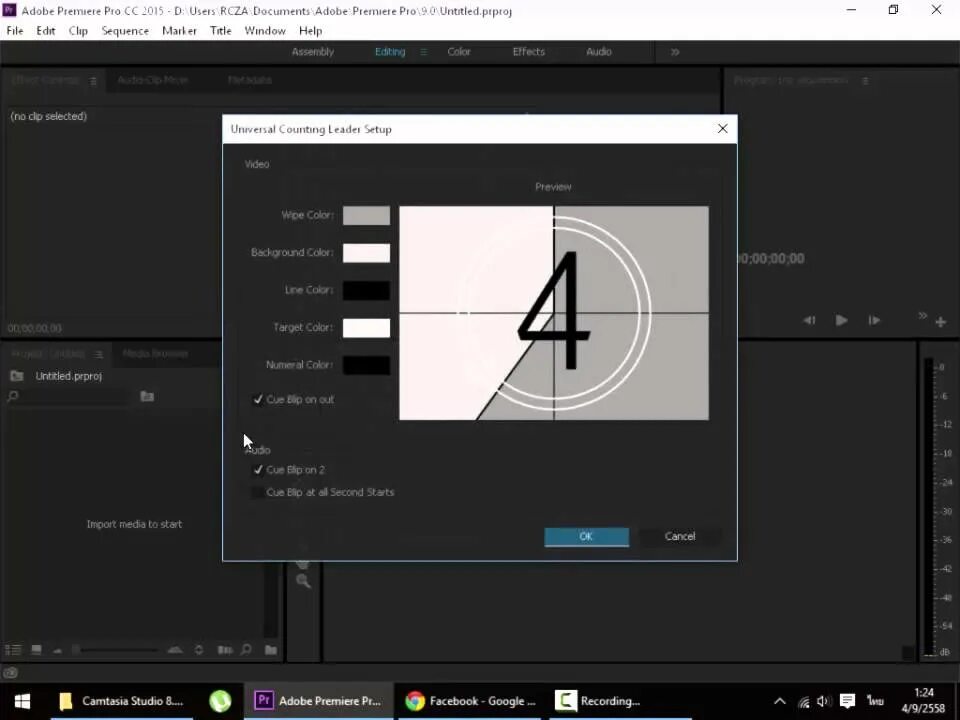
Task: Open the Help menu
Action: click(310, 31)
